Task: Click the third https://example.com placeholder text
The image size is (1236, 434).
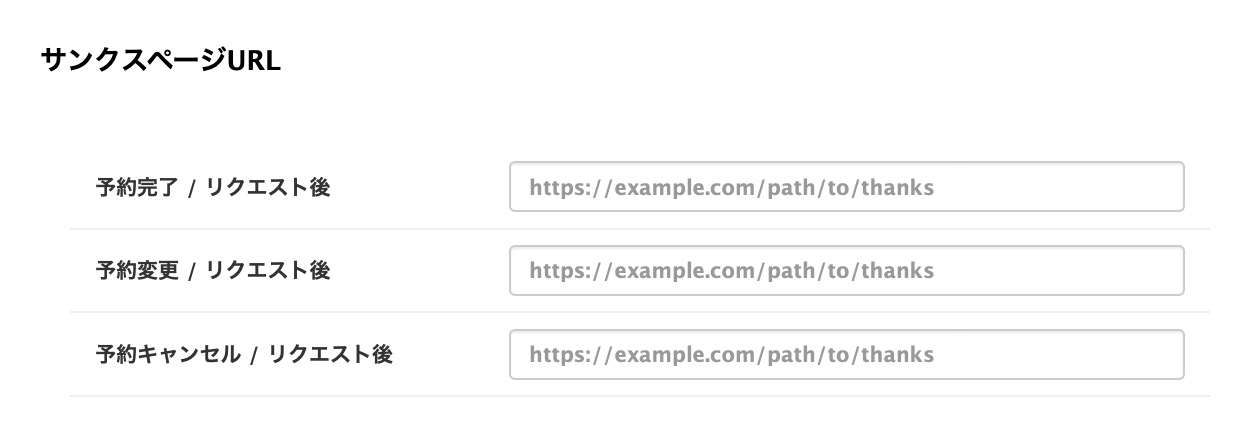Action: [731, 355]
